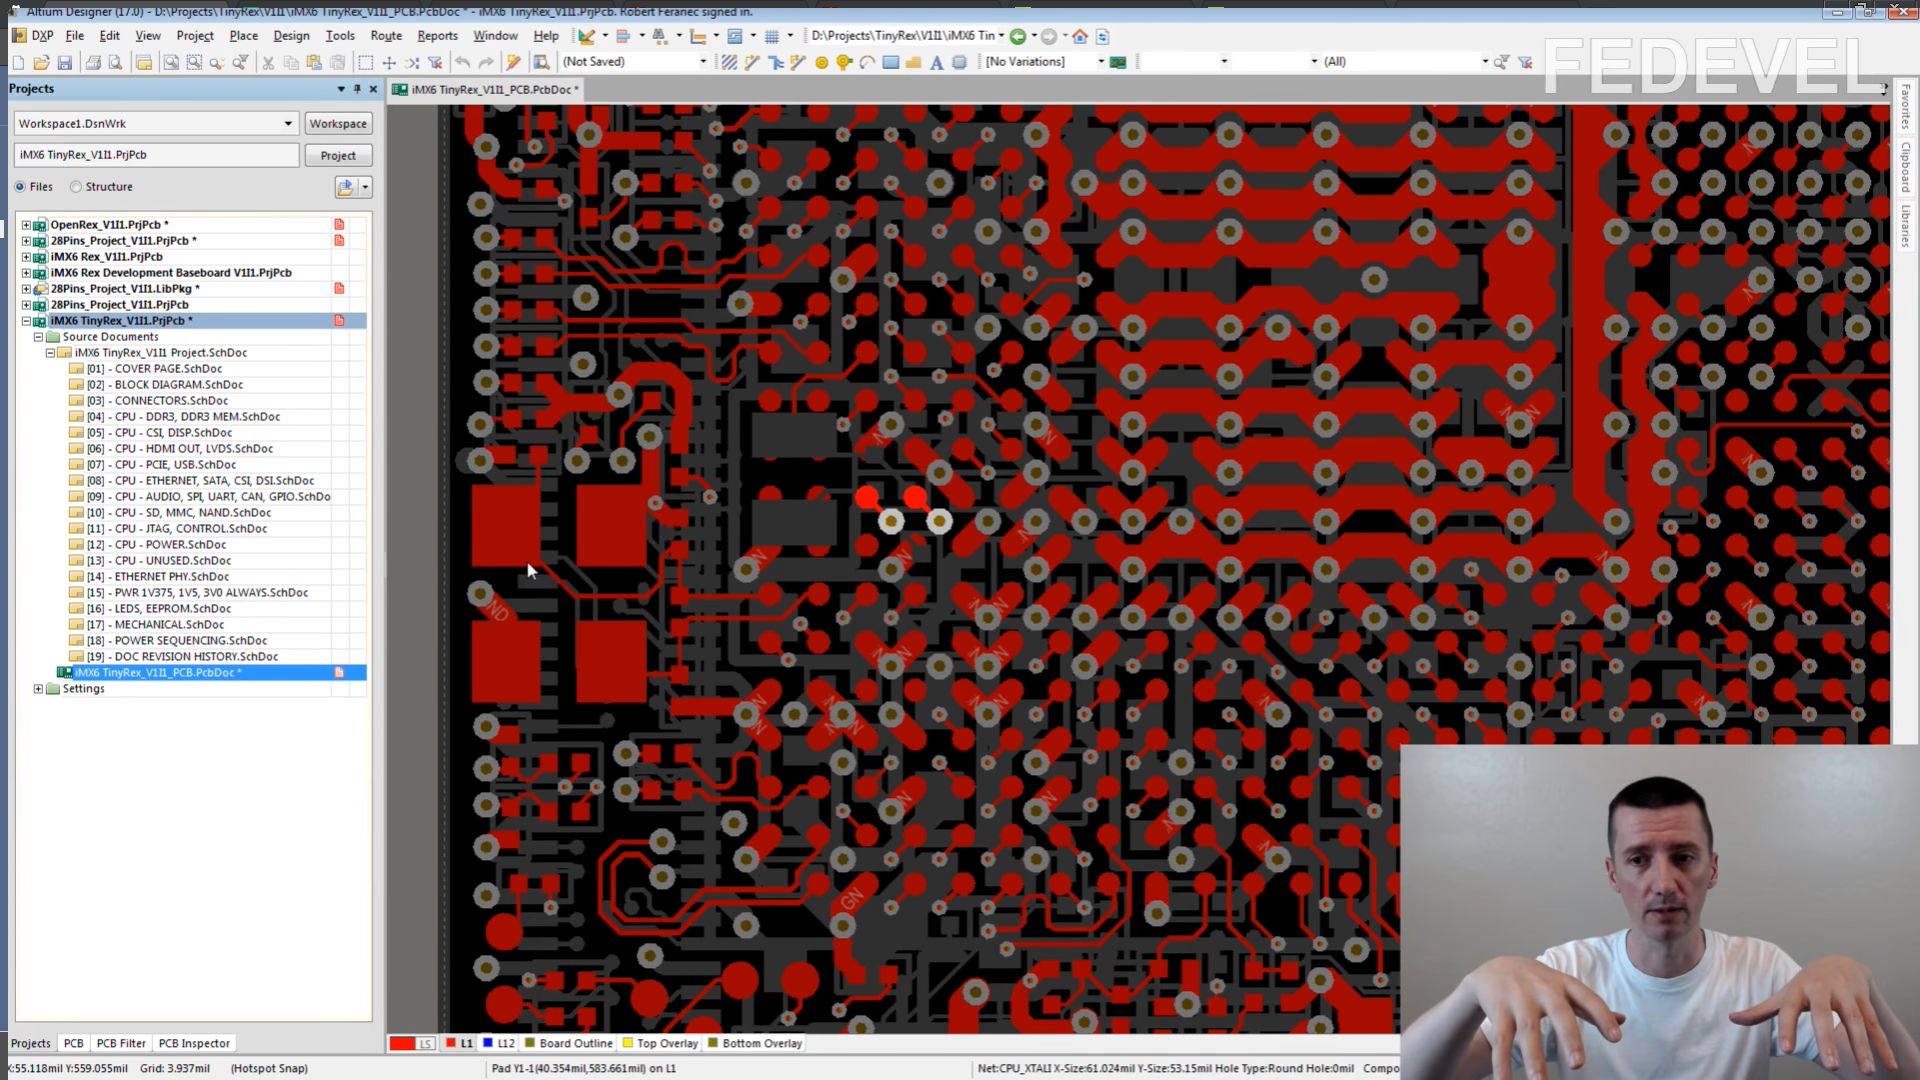The image size is (1920, 1080).
Task: Click the Workspace button
Action: 338,124
